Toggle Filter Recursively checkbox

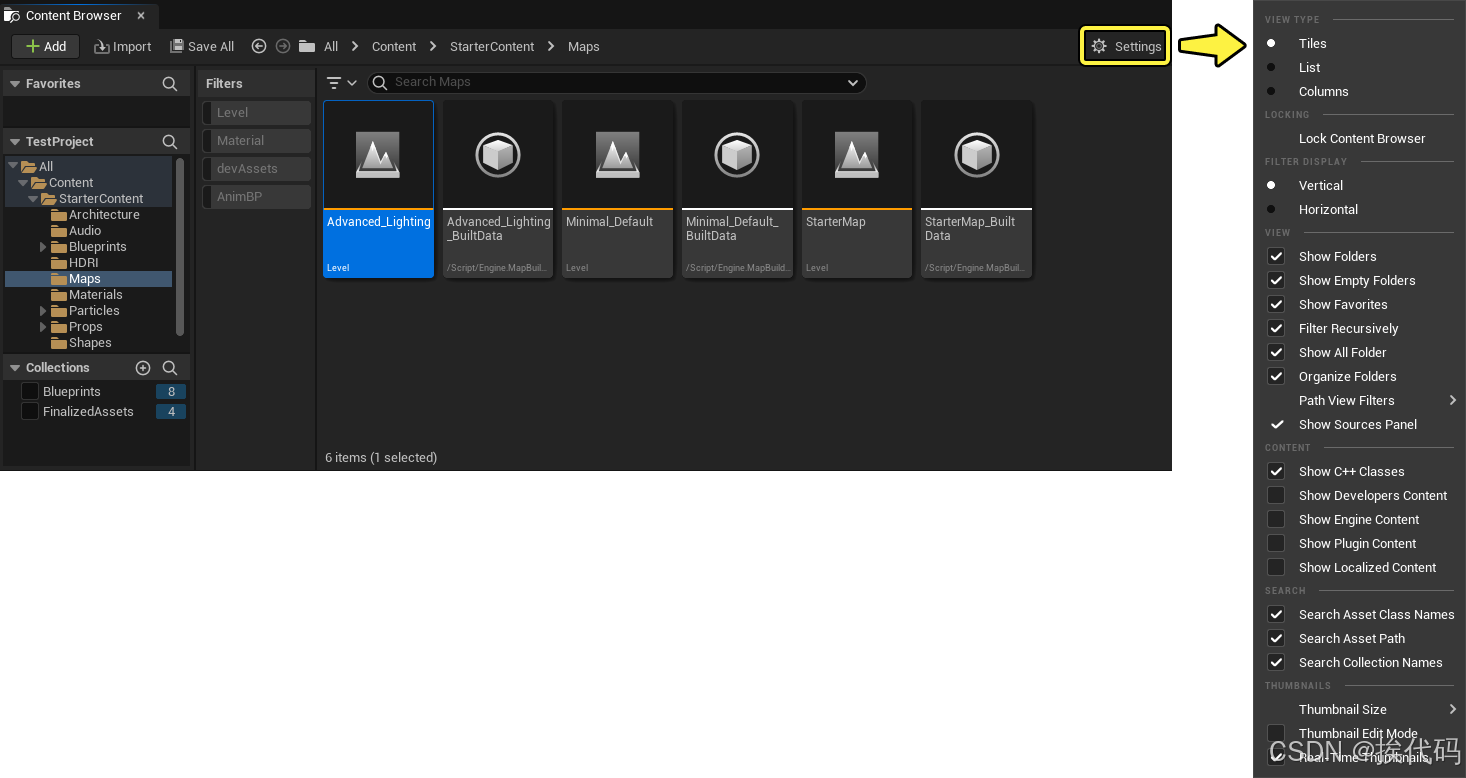click(x=1276, y=329)
